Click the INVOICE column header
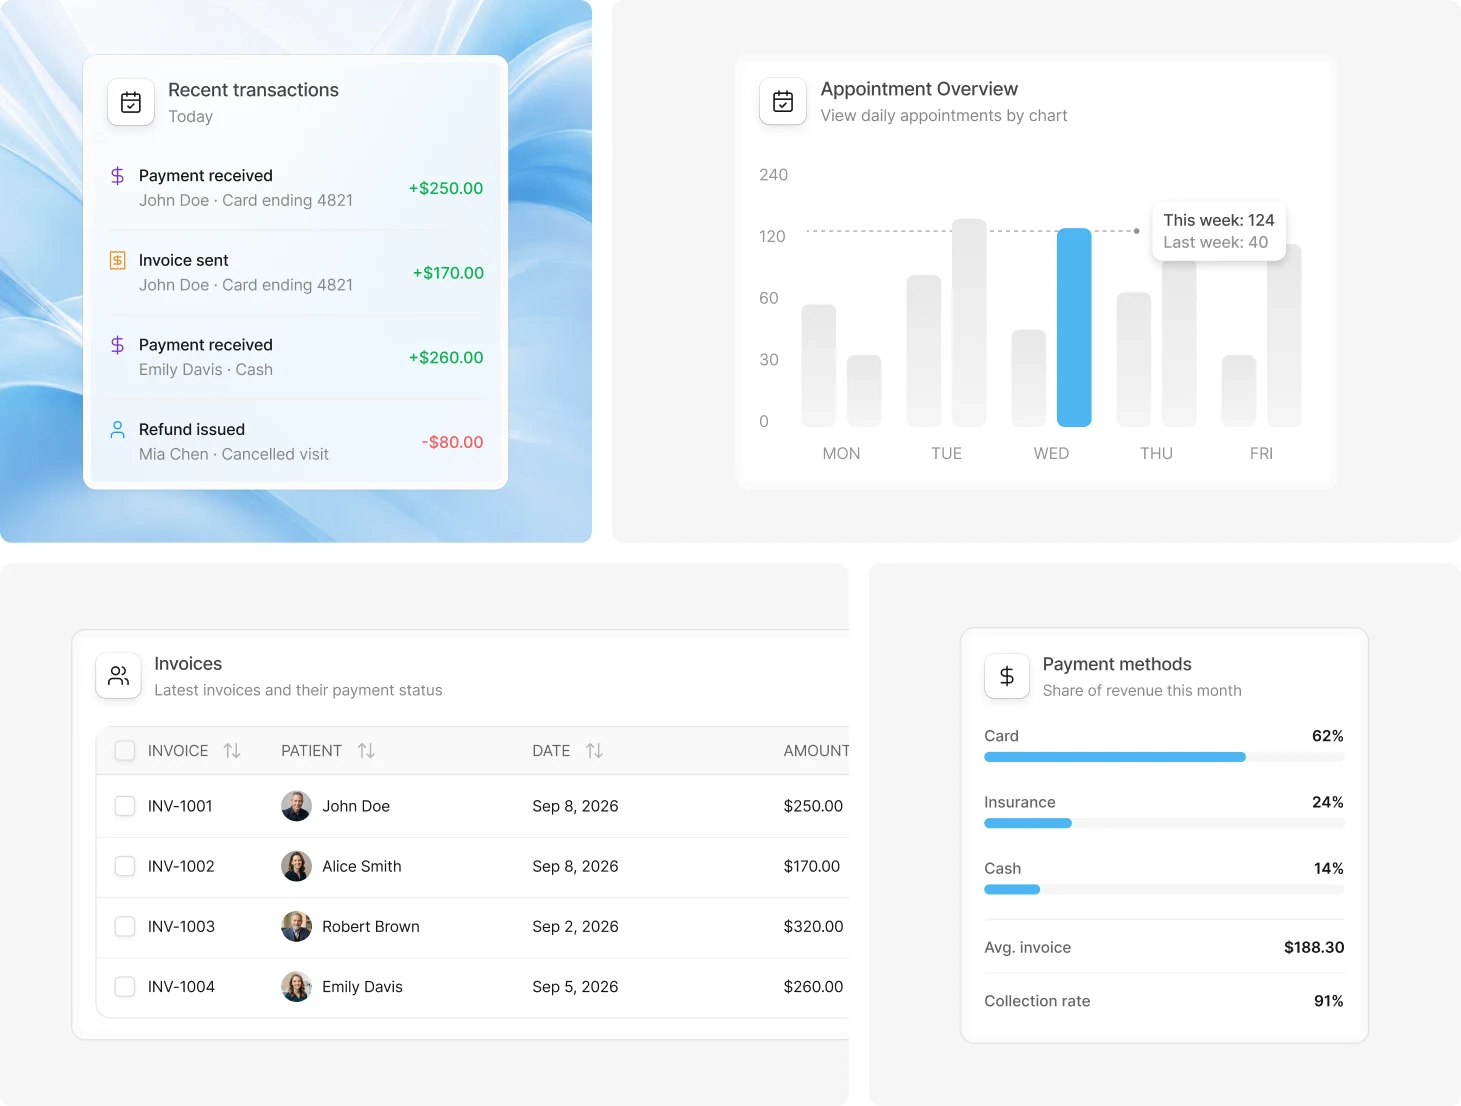Viewport: 1461px width, 1106px height. (178, 751)
